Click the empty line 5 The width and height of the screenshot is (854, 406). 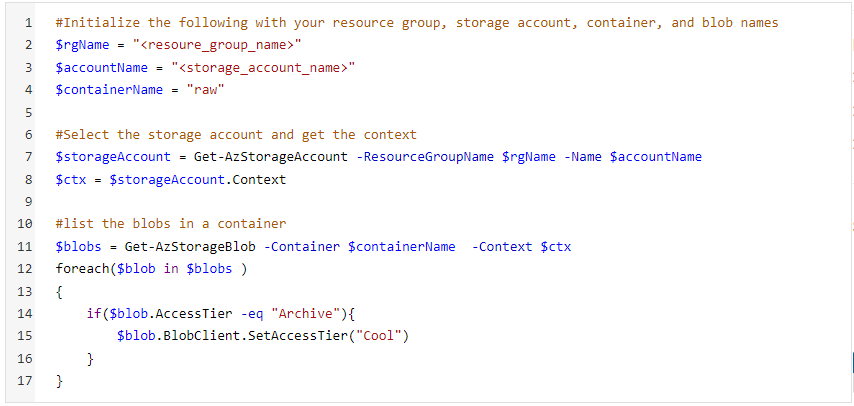(436, 112)
